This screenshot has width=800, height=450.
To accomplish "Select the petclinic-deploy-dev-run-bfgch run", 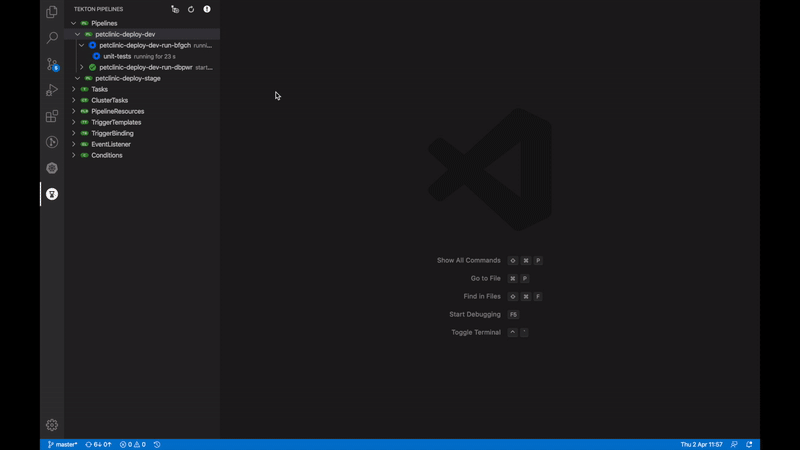I will point(145,45).
